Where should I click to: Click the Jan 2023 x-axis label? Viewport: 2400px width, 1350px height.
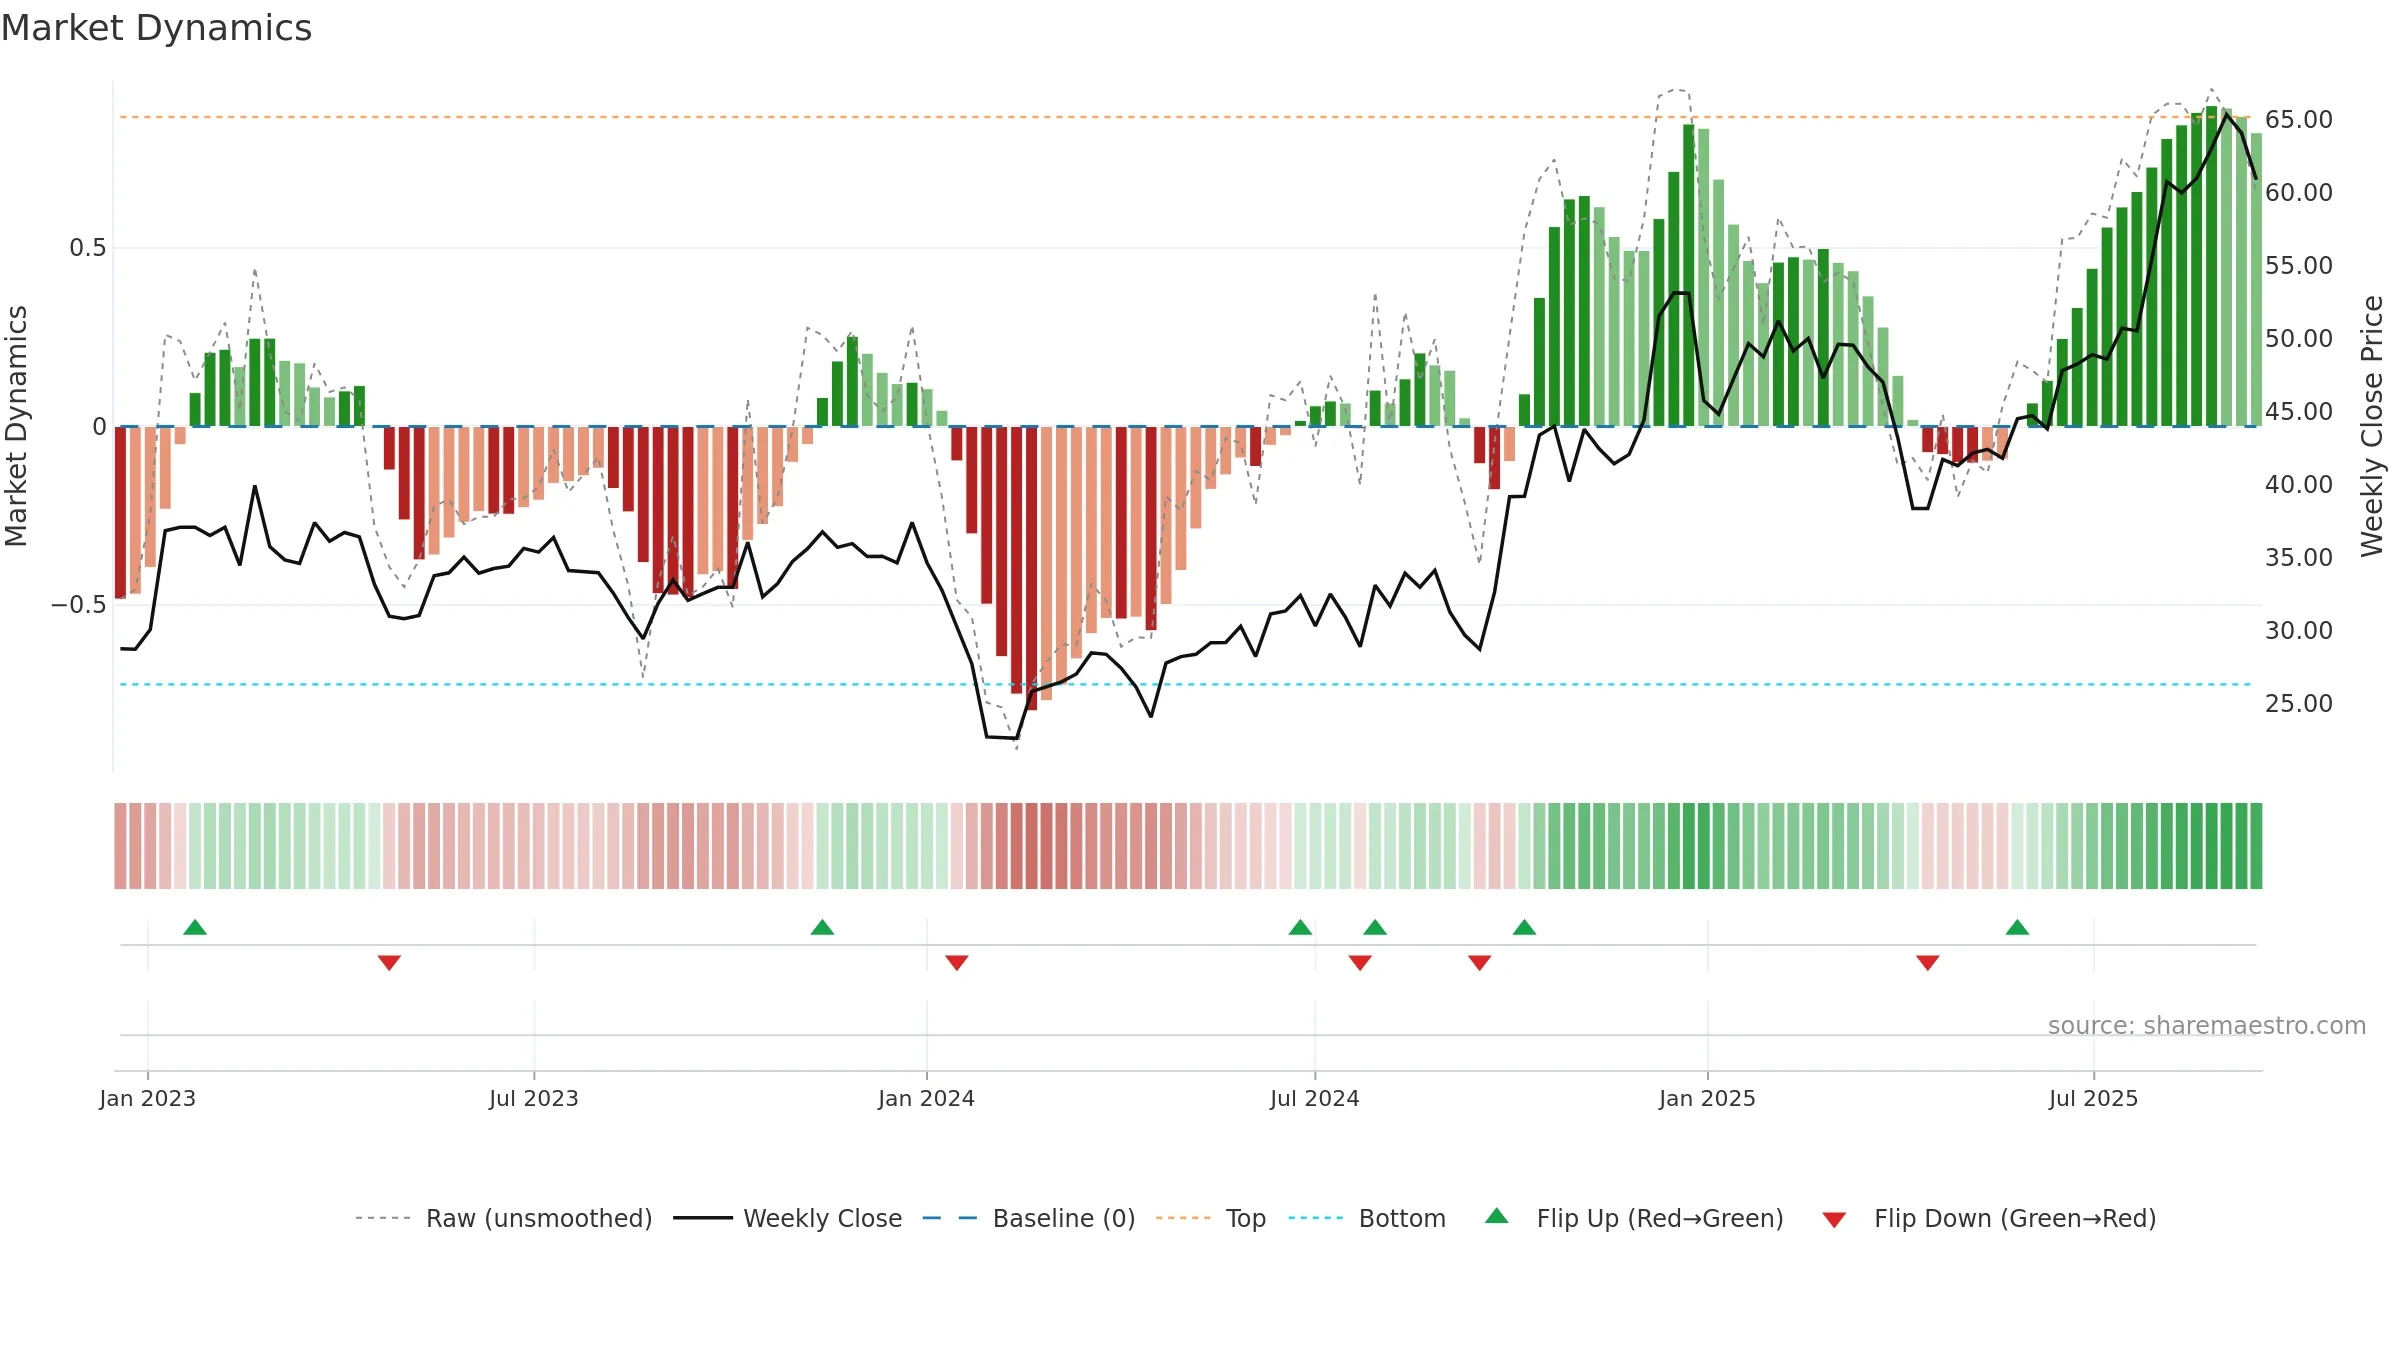pos(148,1098)
